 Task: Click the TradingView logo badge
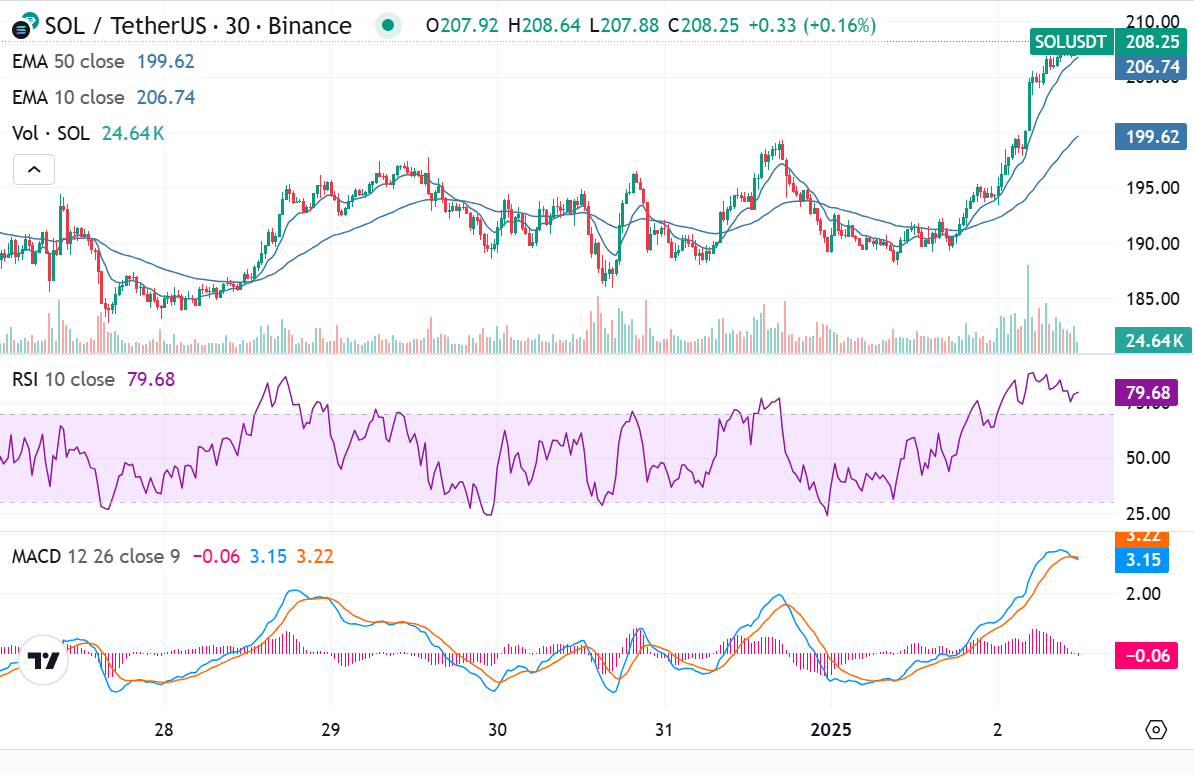[43, 660]
